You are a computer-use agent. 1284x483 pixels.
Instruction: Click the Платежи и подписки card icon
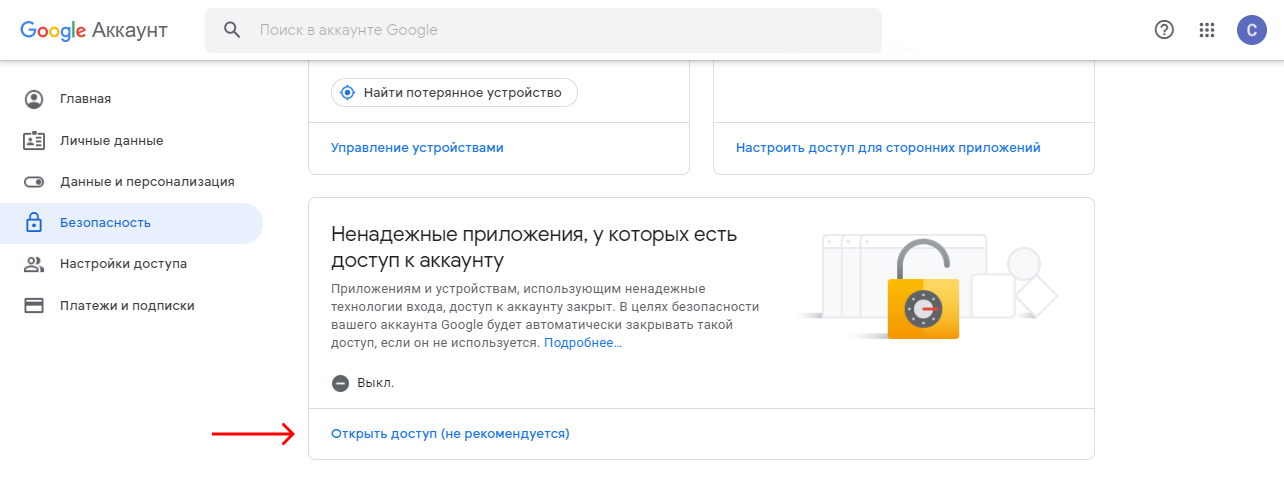click(34, 305)
